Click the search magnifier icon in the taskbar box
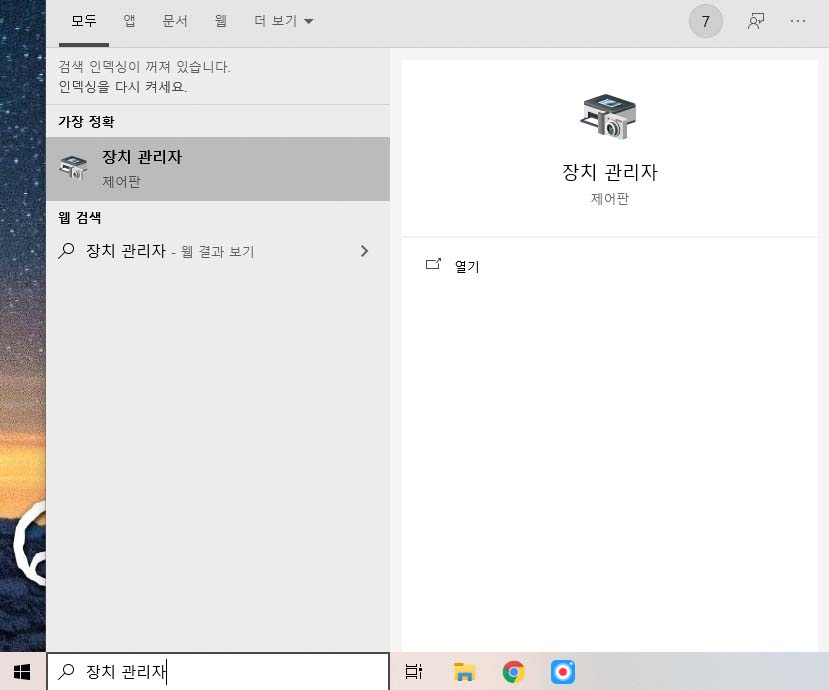The image size is (829, 690). click(x=67, y=671)
